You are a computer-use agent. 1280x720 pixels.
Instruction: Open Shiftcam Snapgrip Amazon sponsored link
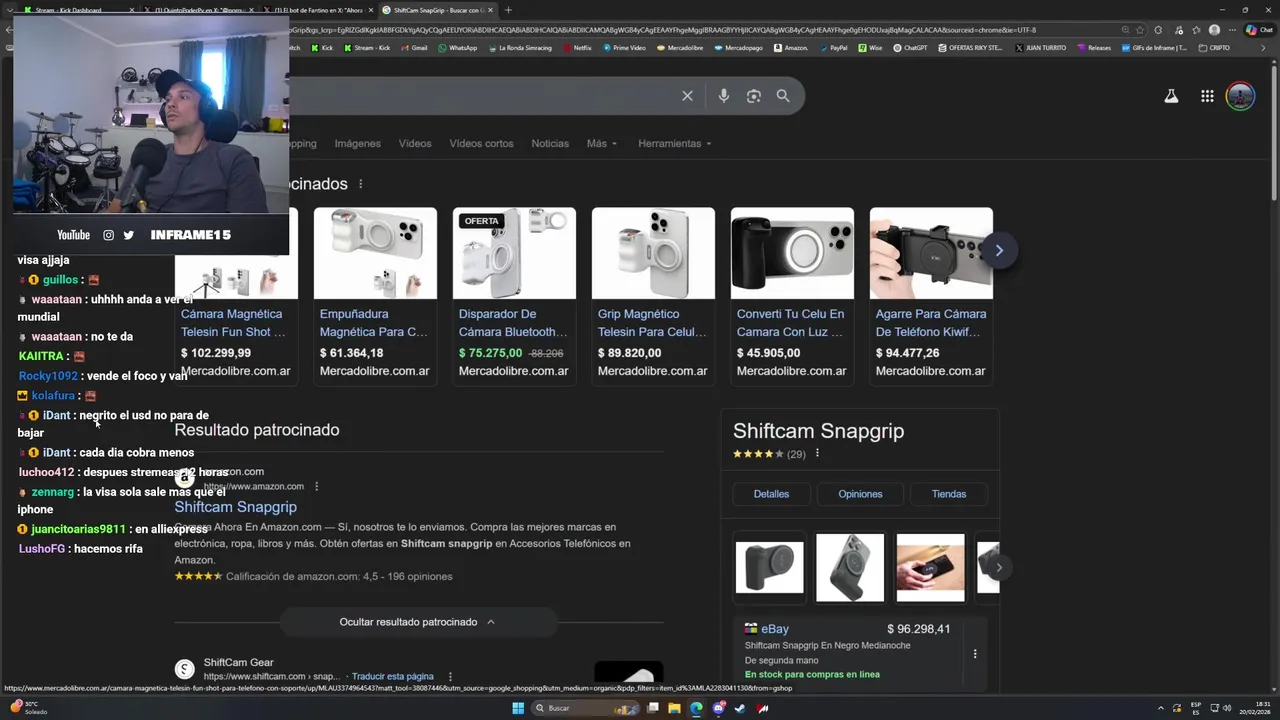[236, 507]
